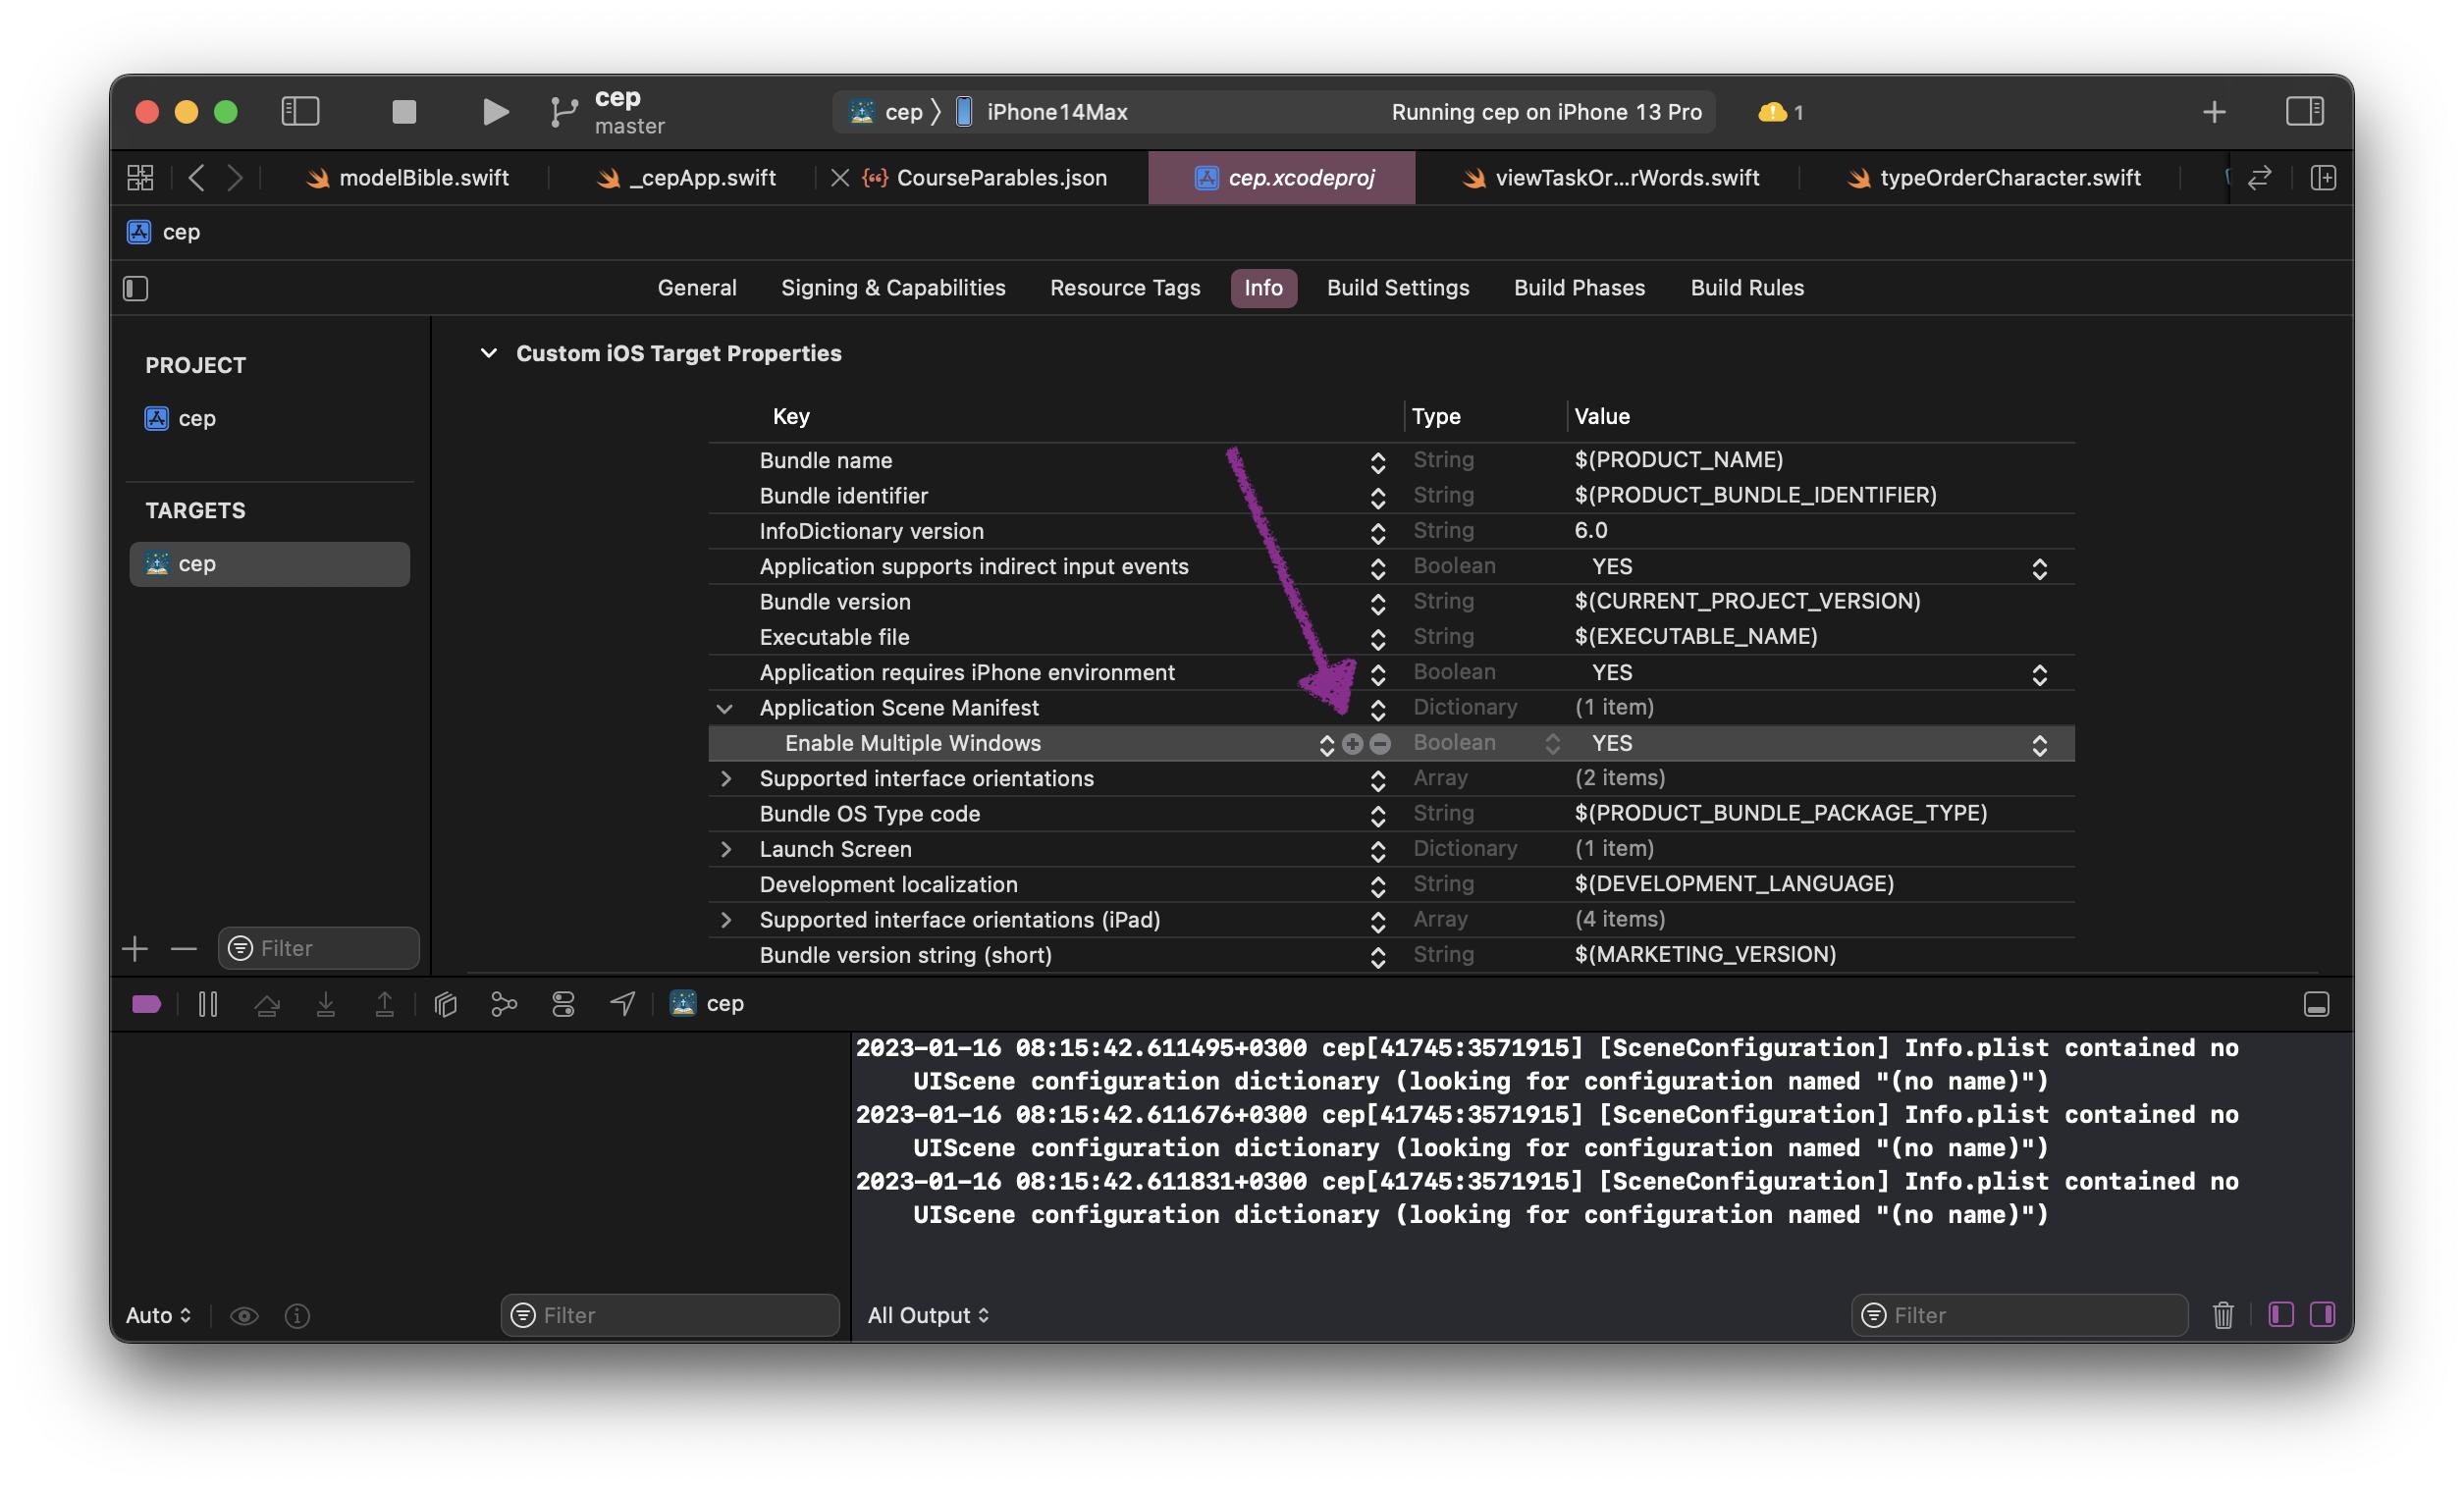
Task: Open _cepApp.swift editor tab
Action: [x=686, y=178]
